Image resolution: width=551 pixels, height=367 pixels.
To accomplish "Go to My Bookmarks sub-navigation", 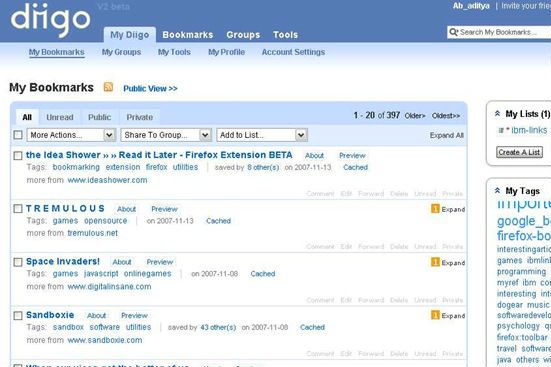I will click(57, 52).
